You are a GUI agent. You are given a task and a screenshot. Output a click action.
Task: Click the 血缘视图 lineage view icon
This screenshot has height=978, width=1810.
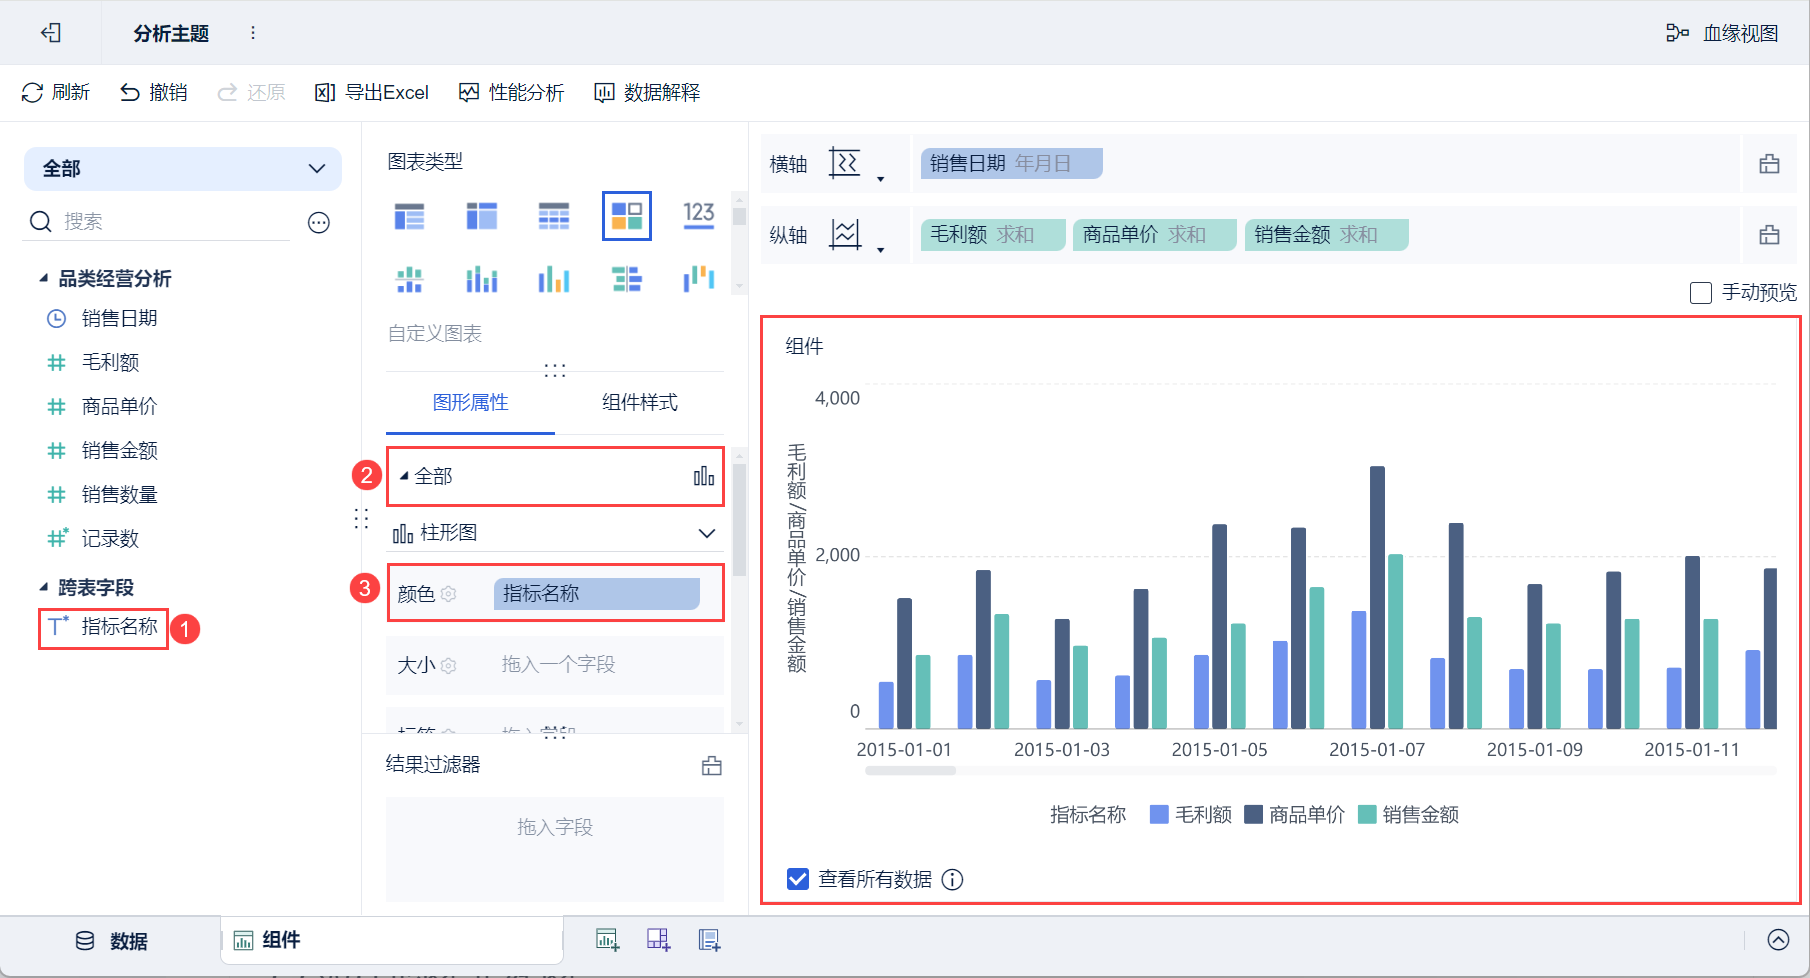point(1677,33)
